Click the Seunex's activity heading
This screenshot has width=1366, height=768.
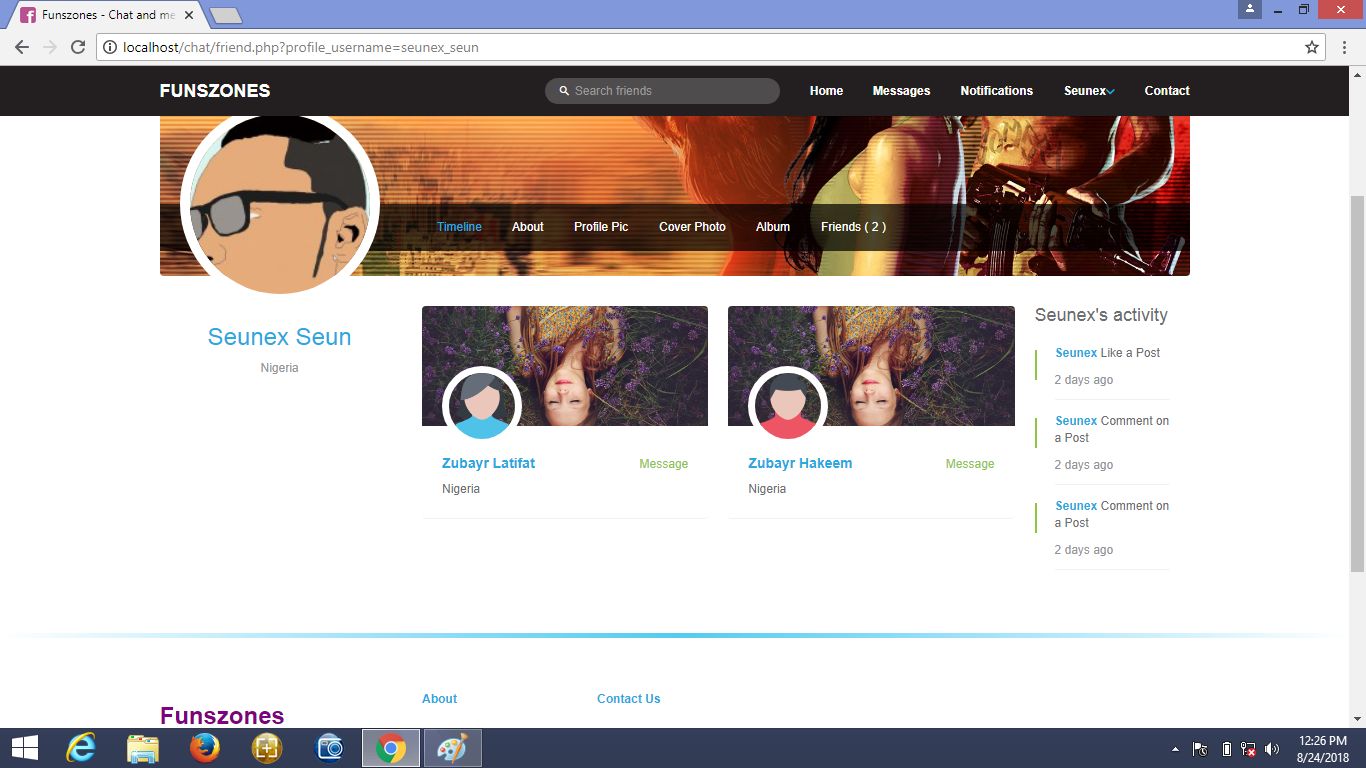(x=1101, y=315)
